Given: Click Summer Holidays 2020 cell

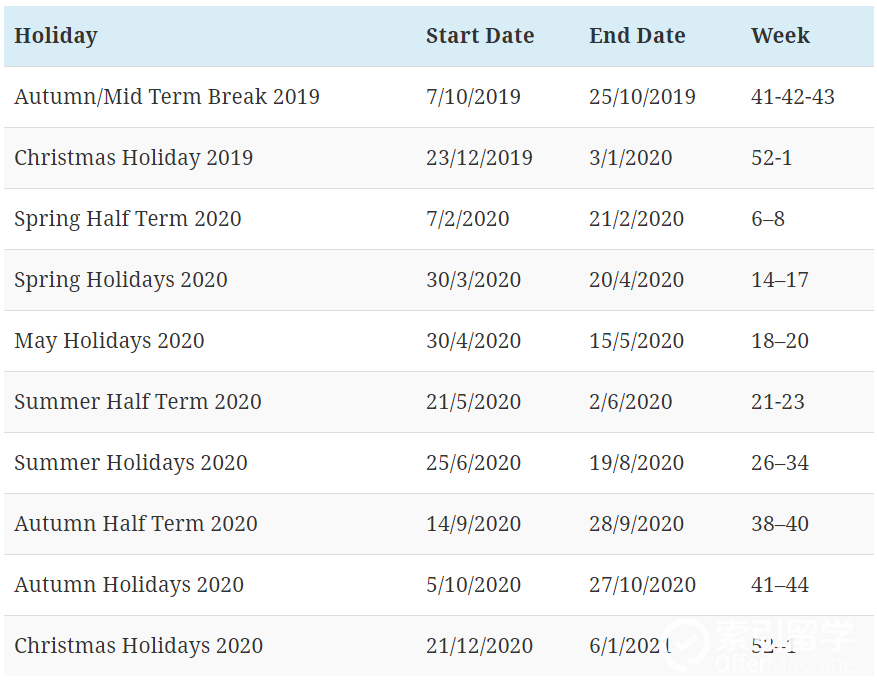Looking at the screenshot, I should pos(131,463).
